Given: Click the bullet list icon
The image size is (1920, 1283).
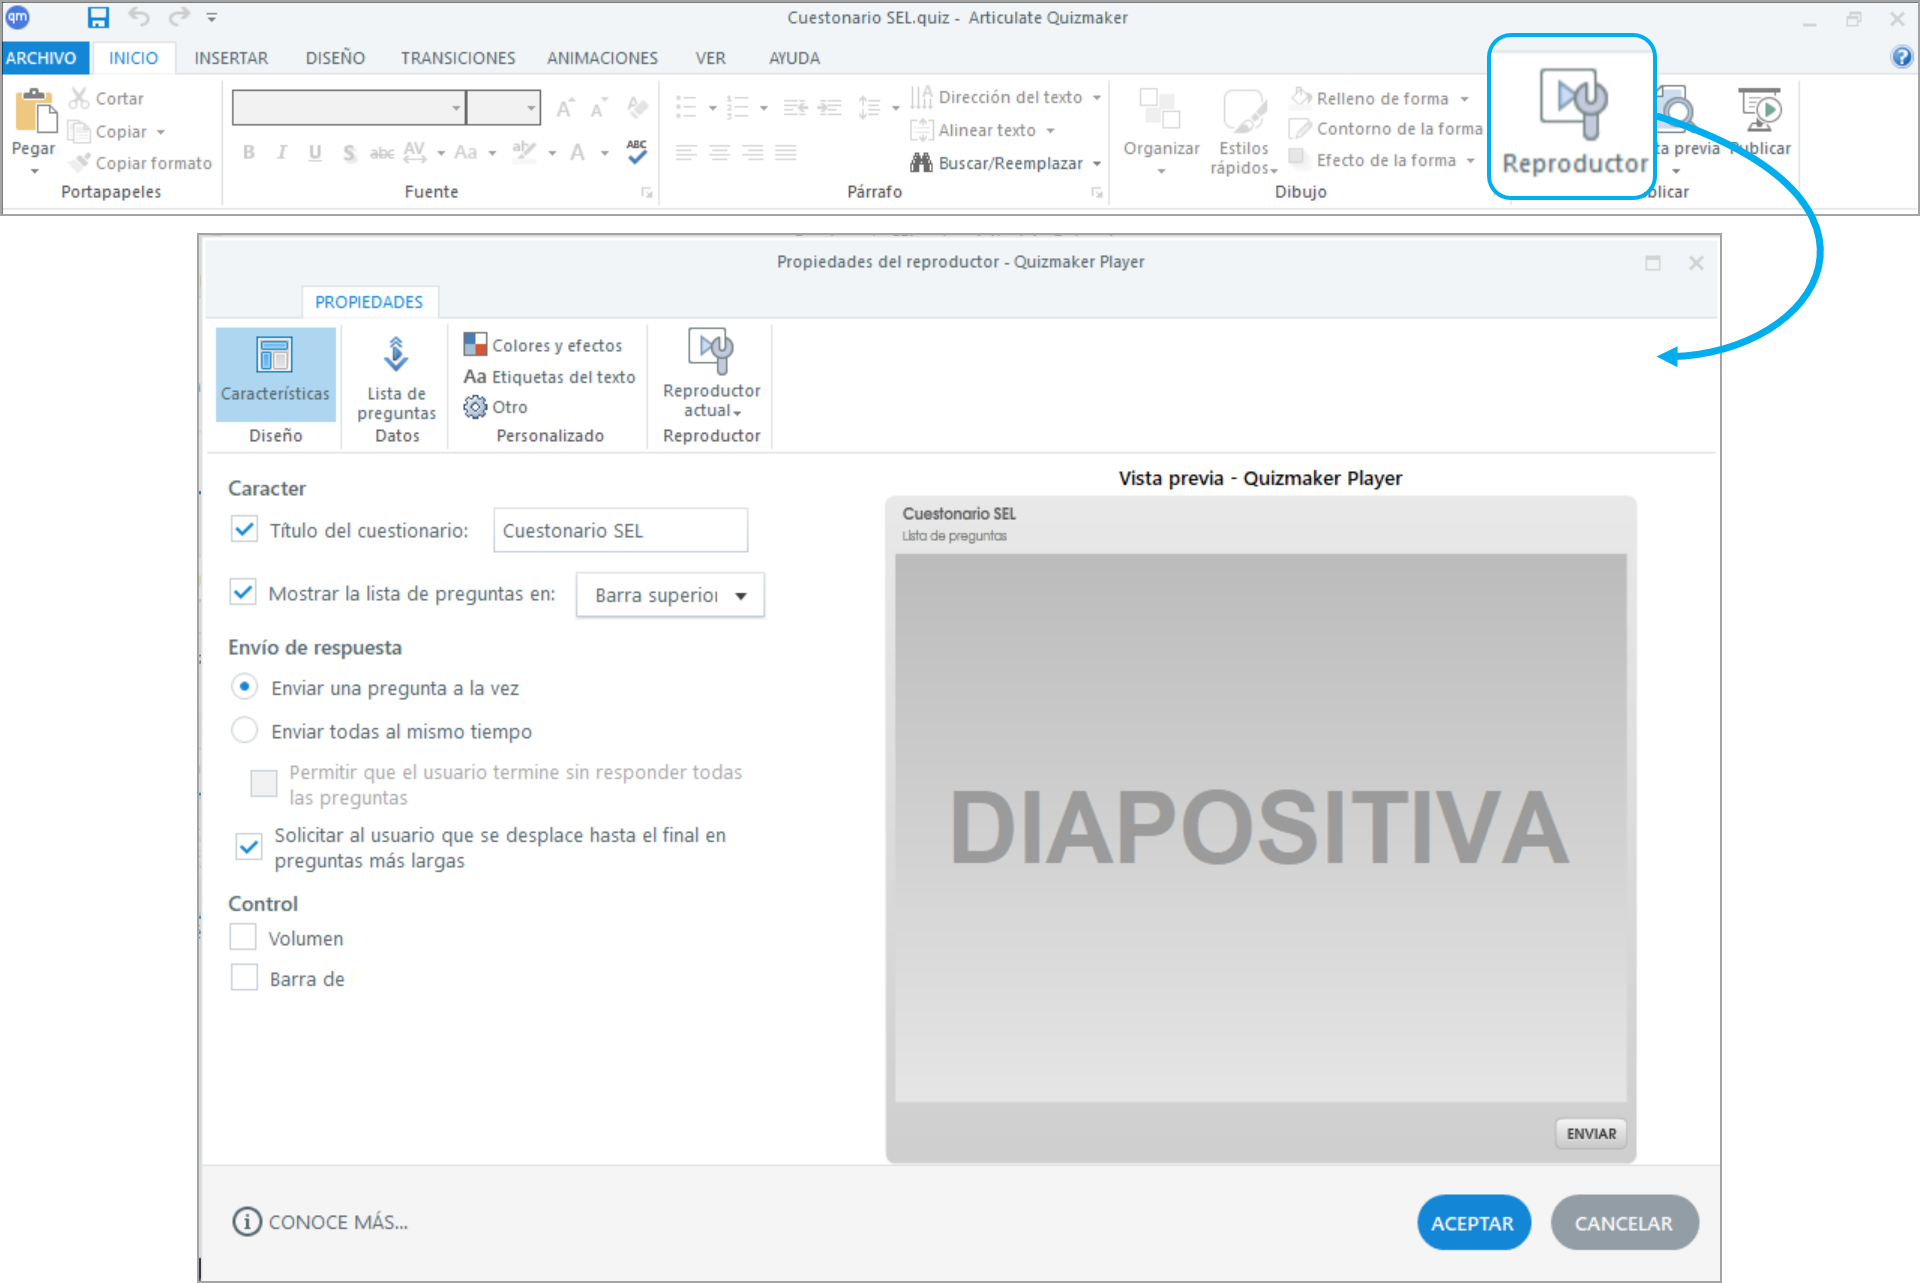Looking at the screenshot, I should pos(686,107).
